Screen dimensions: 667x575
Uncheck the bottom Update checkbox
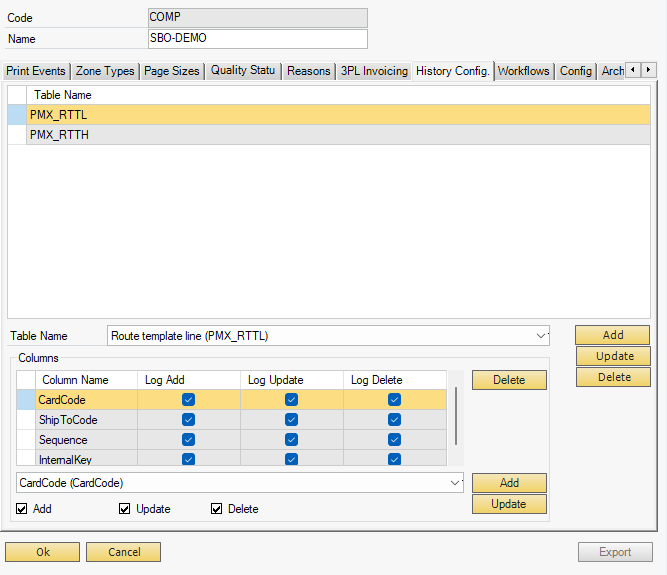pos(125,509)
